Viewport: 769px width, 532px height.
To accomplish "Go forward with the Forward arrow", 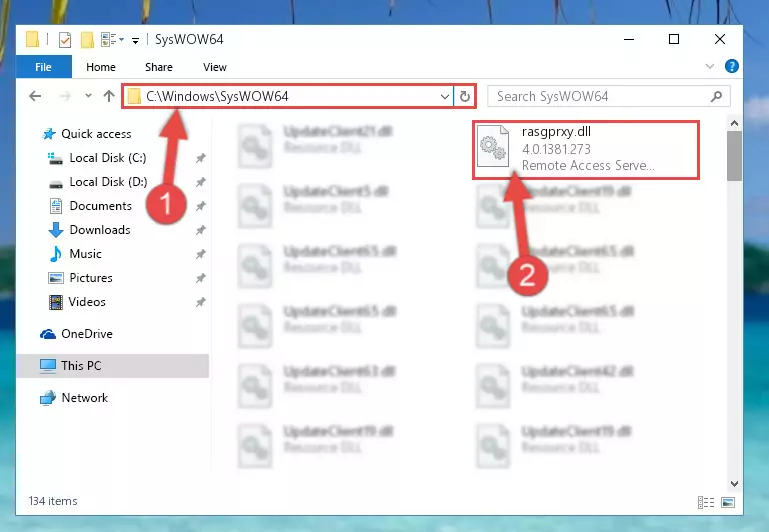I will point(65,96).
